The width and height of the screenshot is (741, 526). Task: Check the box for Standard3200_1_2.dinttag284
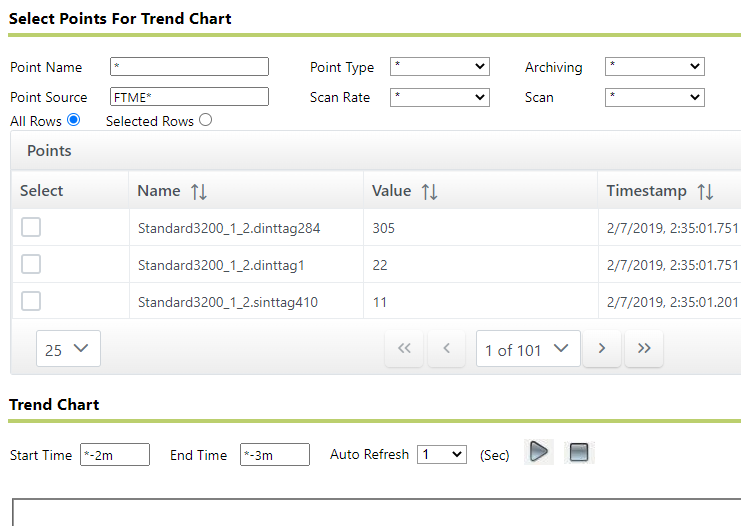point(31,227)
